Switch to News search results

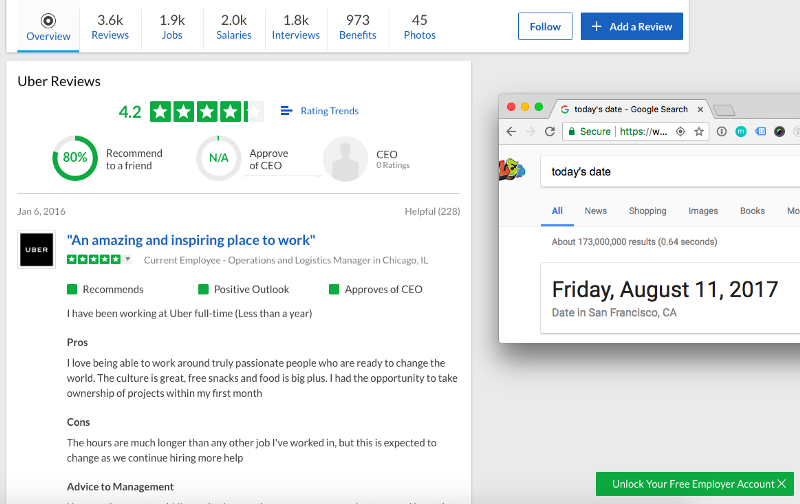point(595,211)
